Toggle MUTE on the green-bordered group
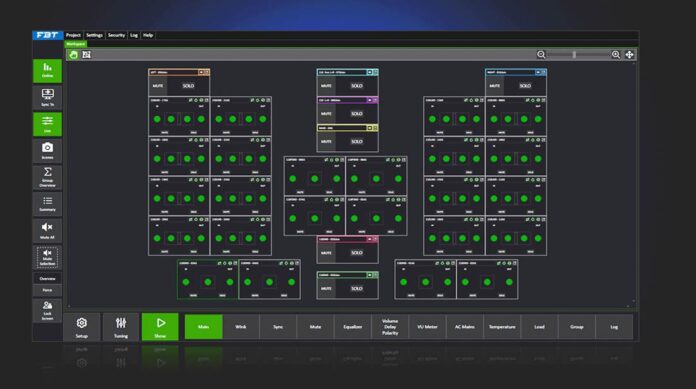This screenshot has height=389, width=696. pos(326,289)
